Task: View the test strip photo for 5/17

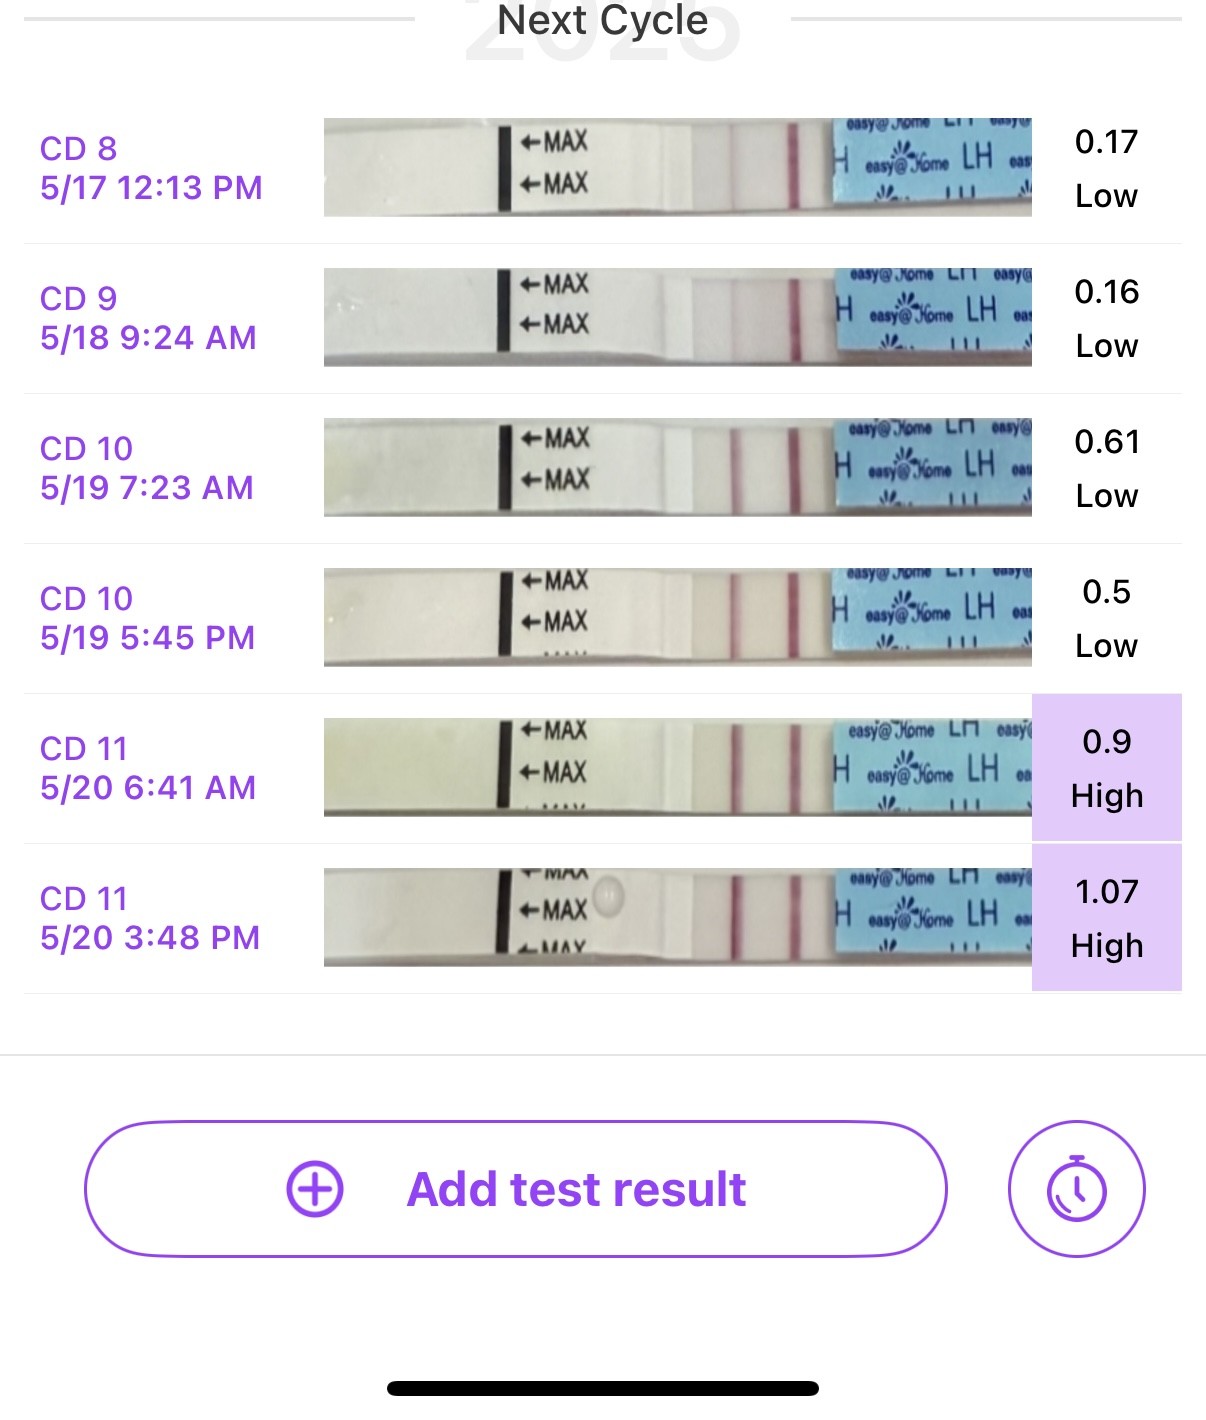Action: tap(677, 167)
